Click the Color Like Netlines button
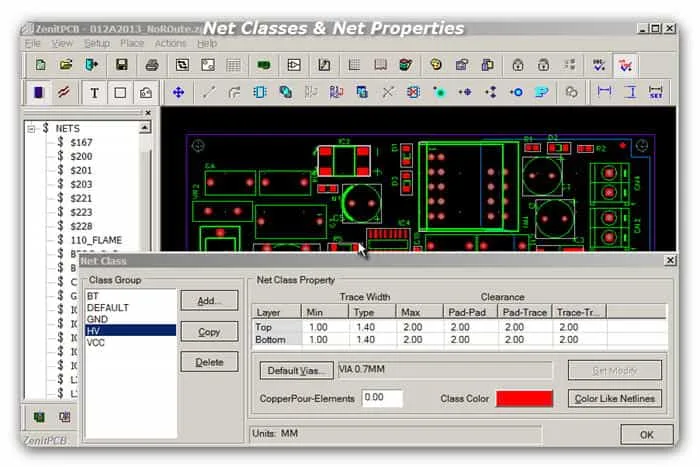This screenshot has height=467, width=700. point(615,399)
